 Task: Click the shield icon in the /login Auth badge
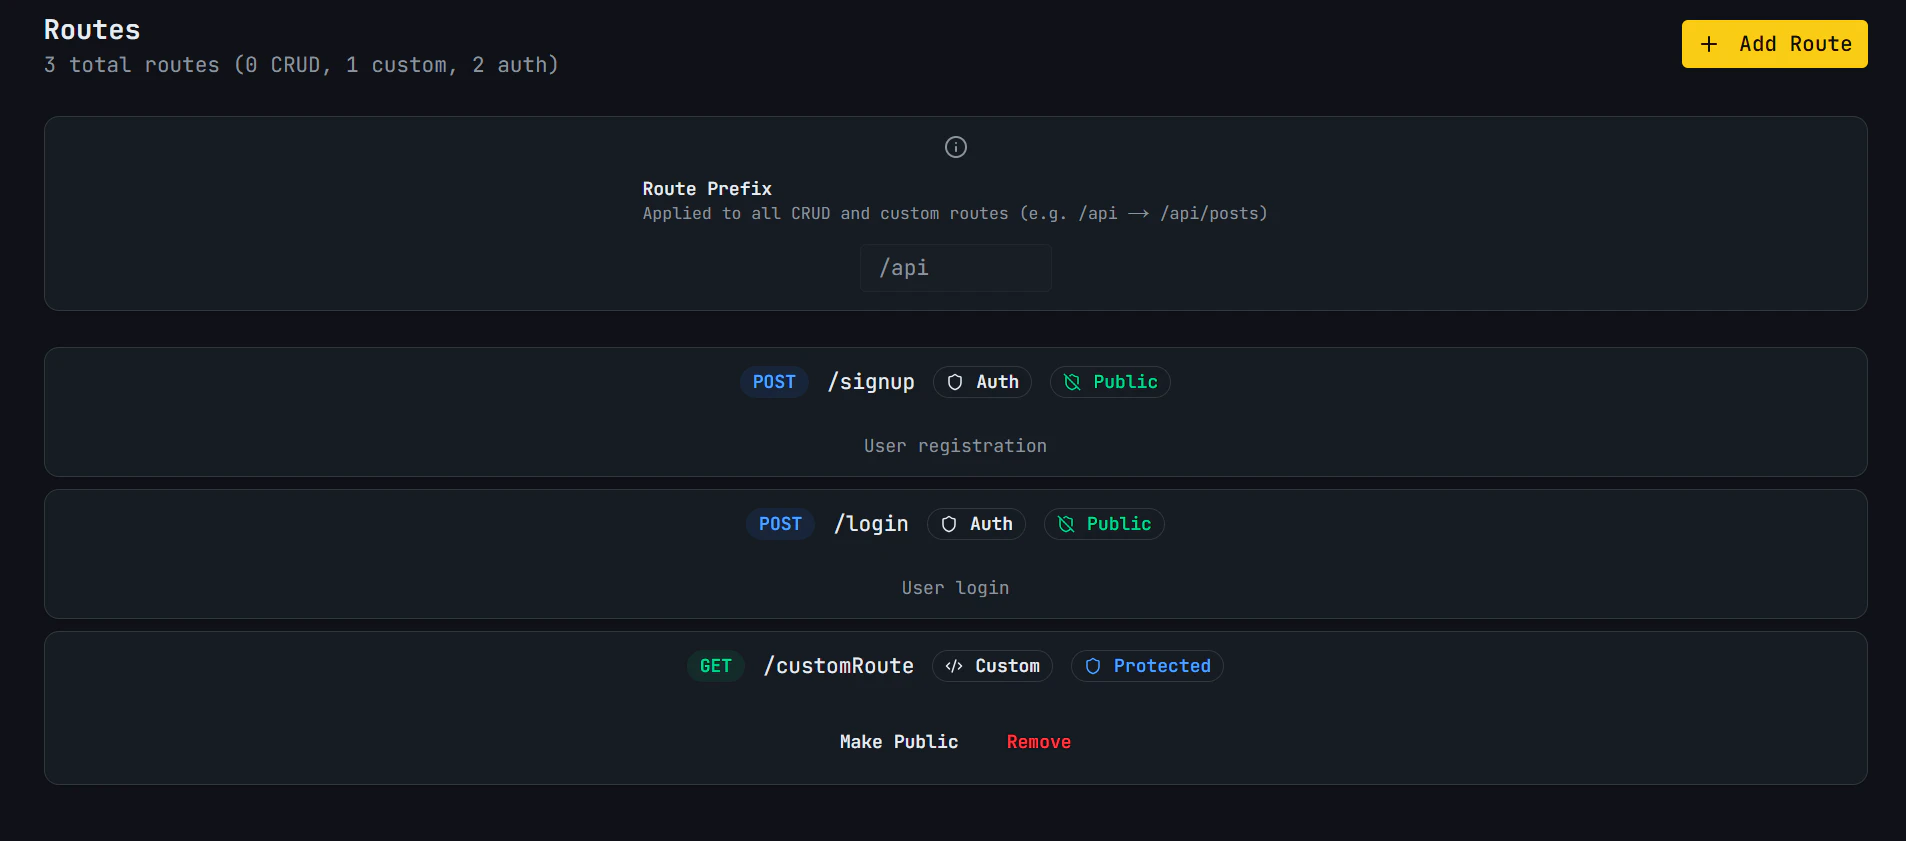[x=948, y=524]
